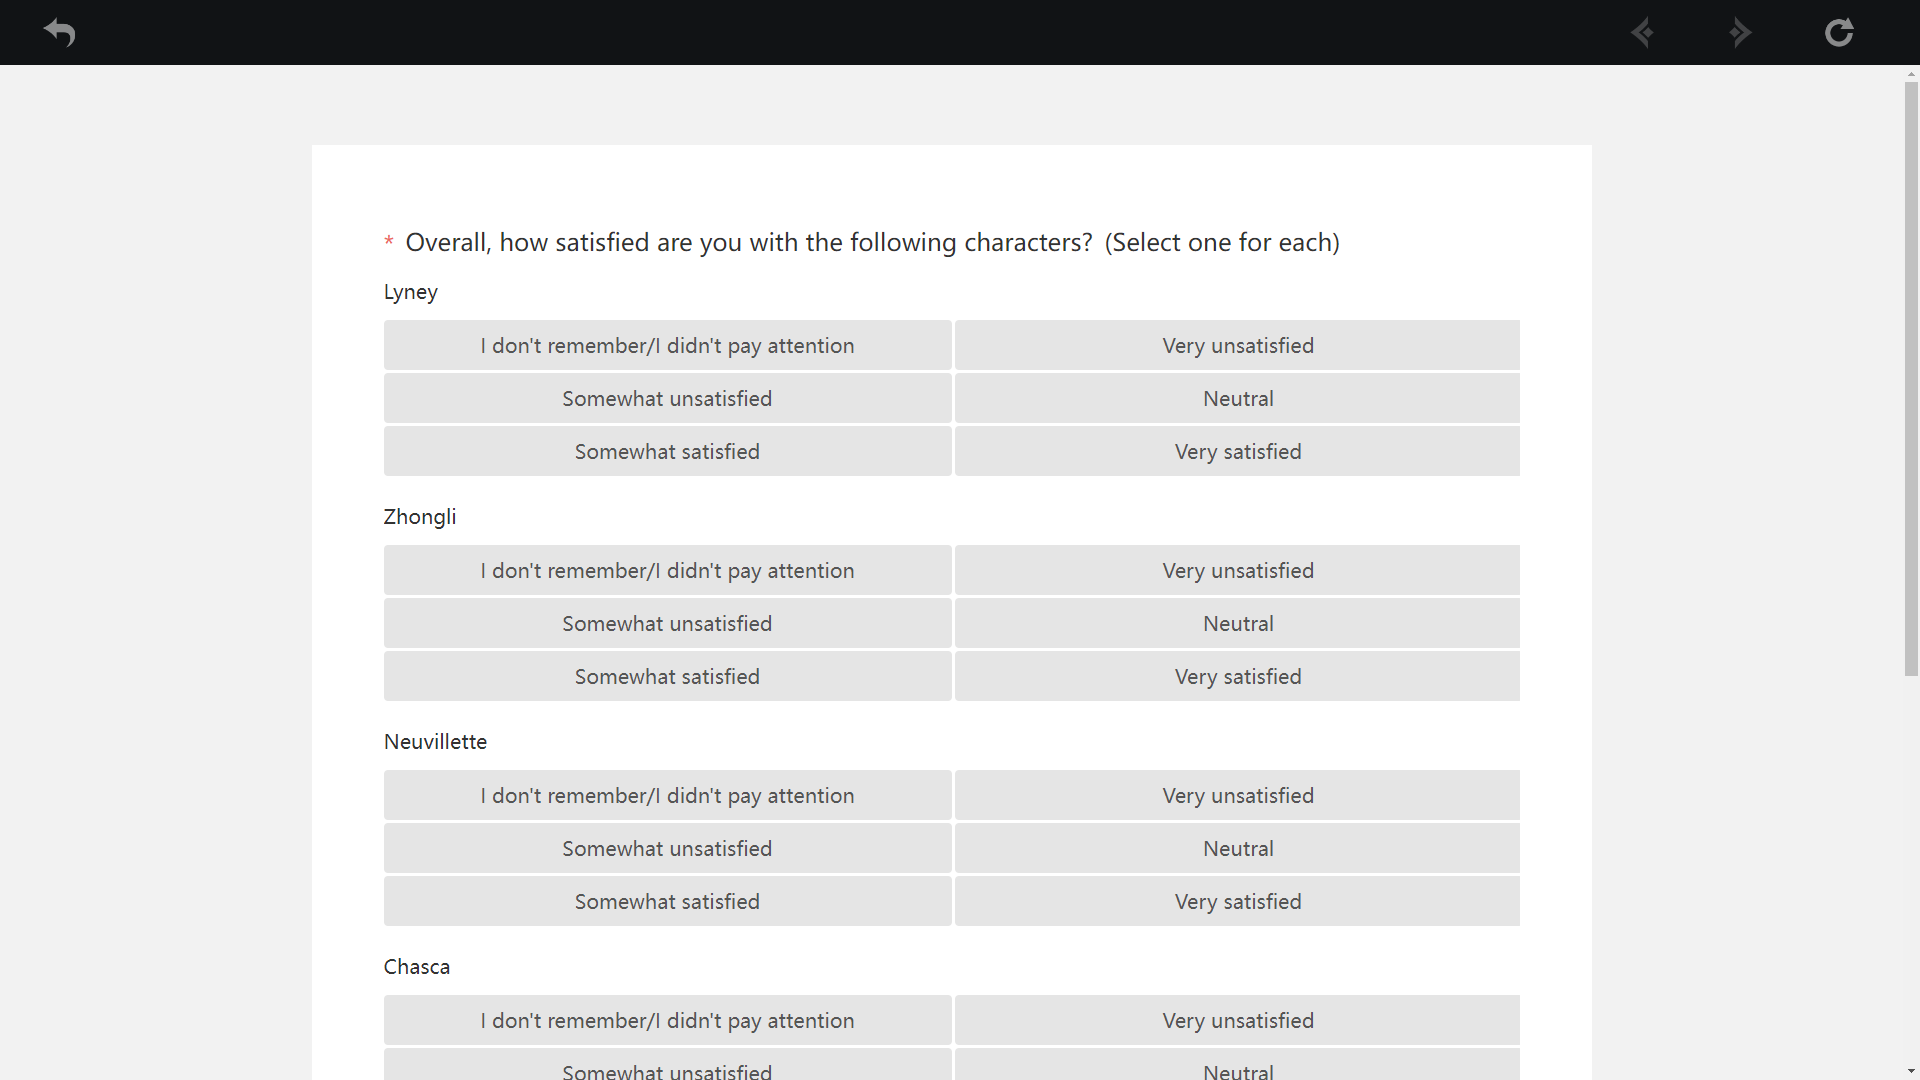Pick Very unsatisfied for Neuvillette
The image size is (1920, 1080).
pos(1237,796)
